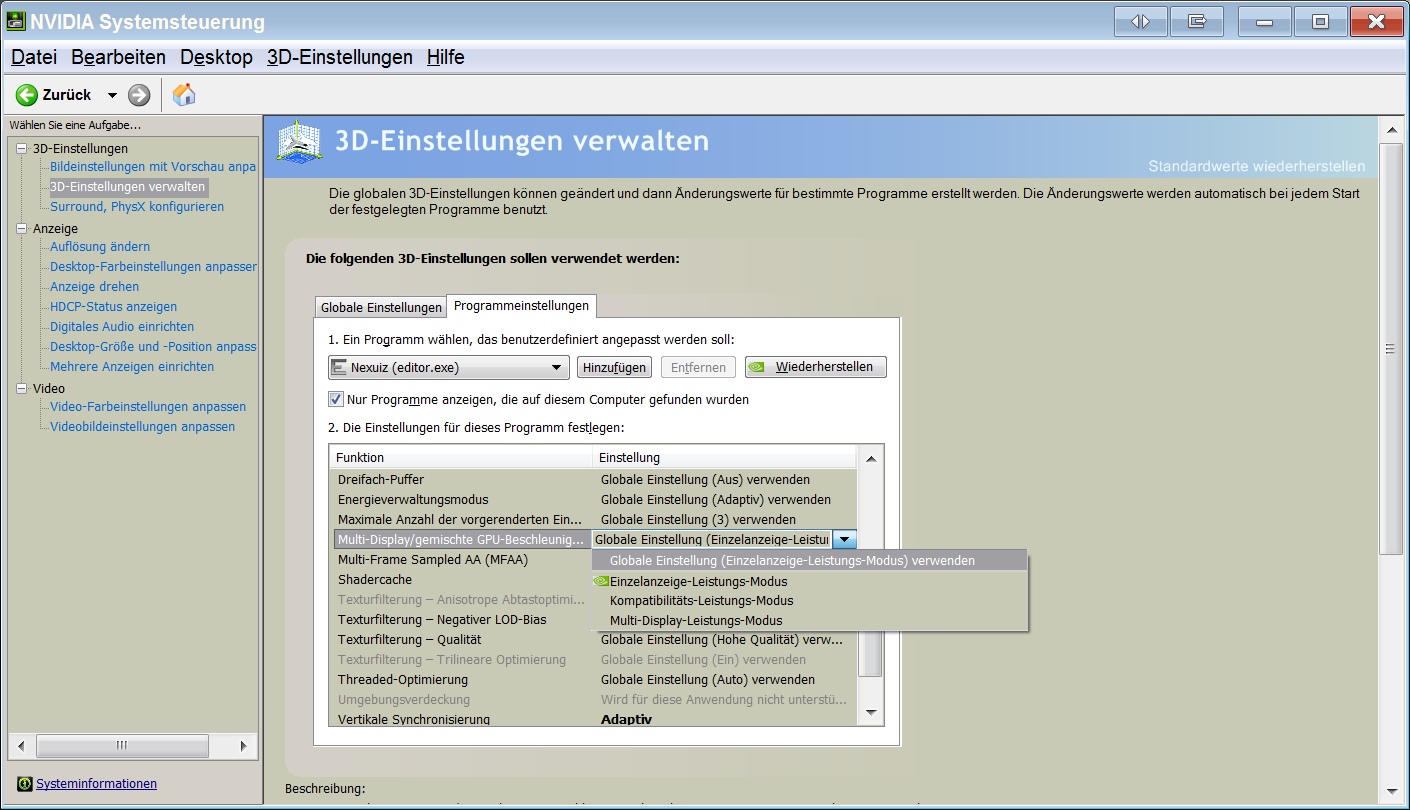The height and width of the screenshot is (810, 1410).
Task: Select the Threaded-Optimierung row
Action: pos(593,679)
